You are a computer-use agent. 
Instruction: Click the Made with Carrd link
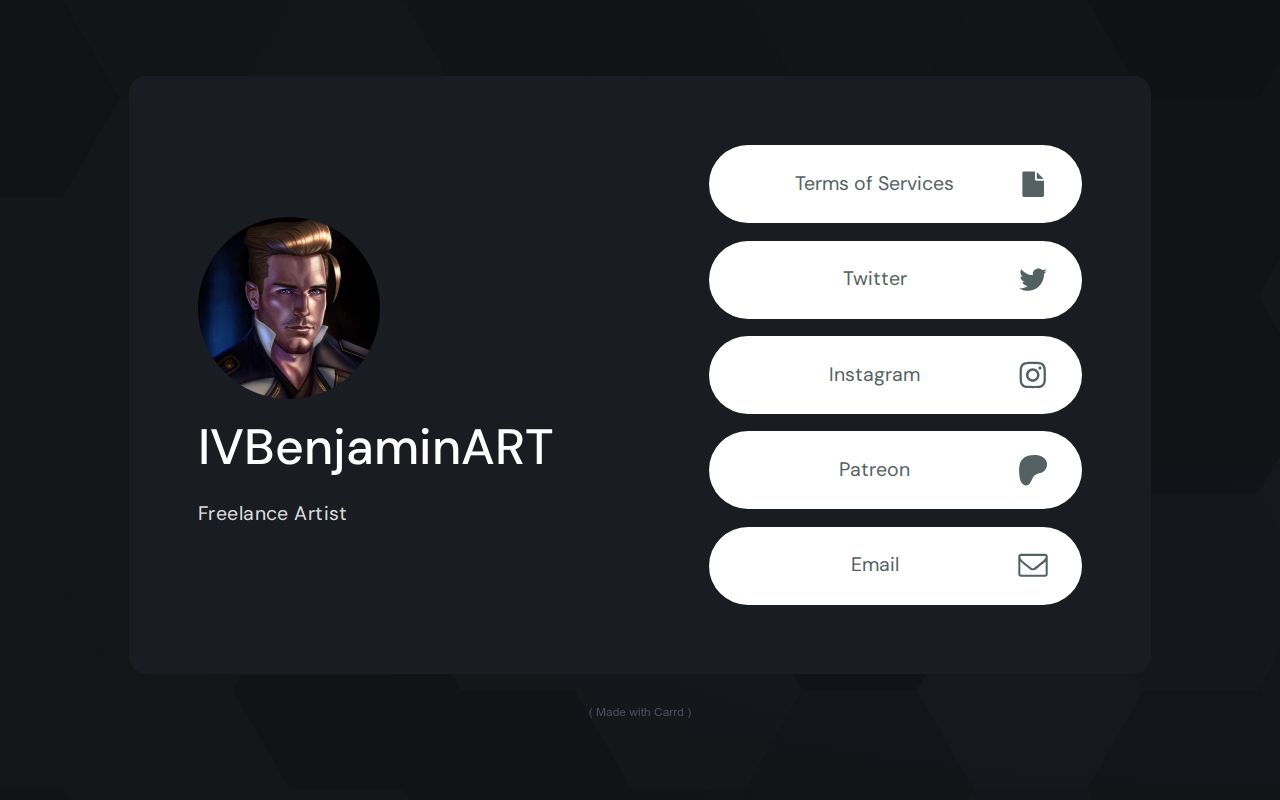pos(639,712)
